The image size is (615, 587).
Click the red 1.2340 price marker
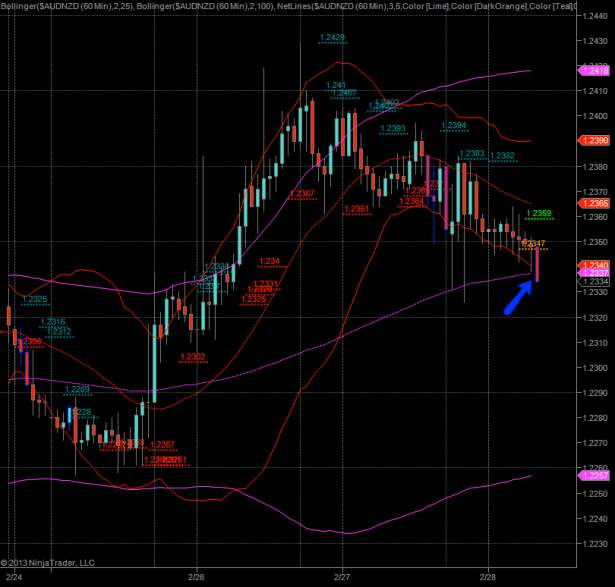[595, 264]
